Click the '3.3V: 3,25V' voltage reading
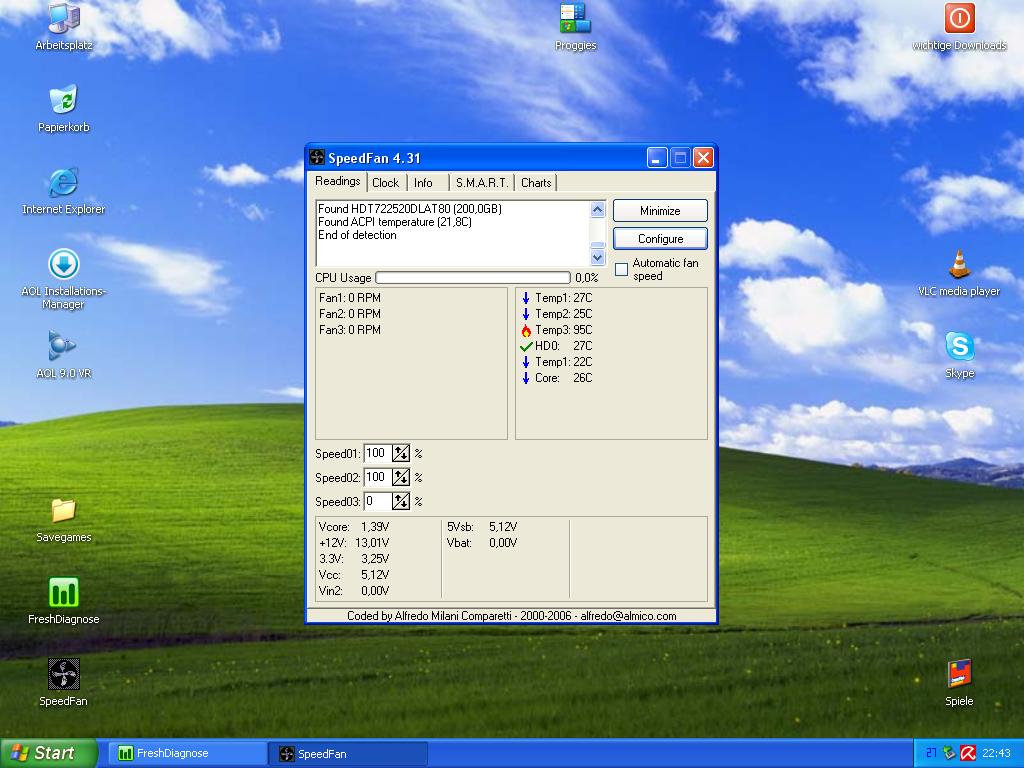The width and height of the screenshot is (1024, 768). click(x=354, y=559)
